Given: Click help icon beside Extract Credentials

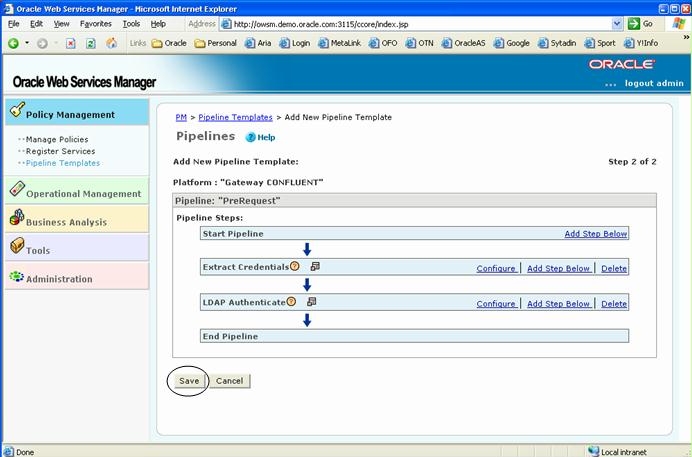Looking at the screenshot, I should coord(295,267).
